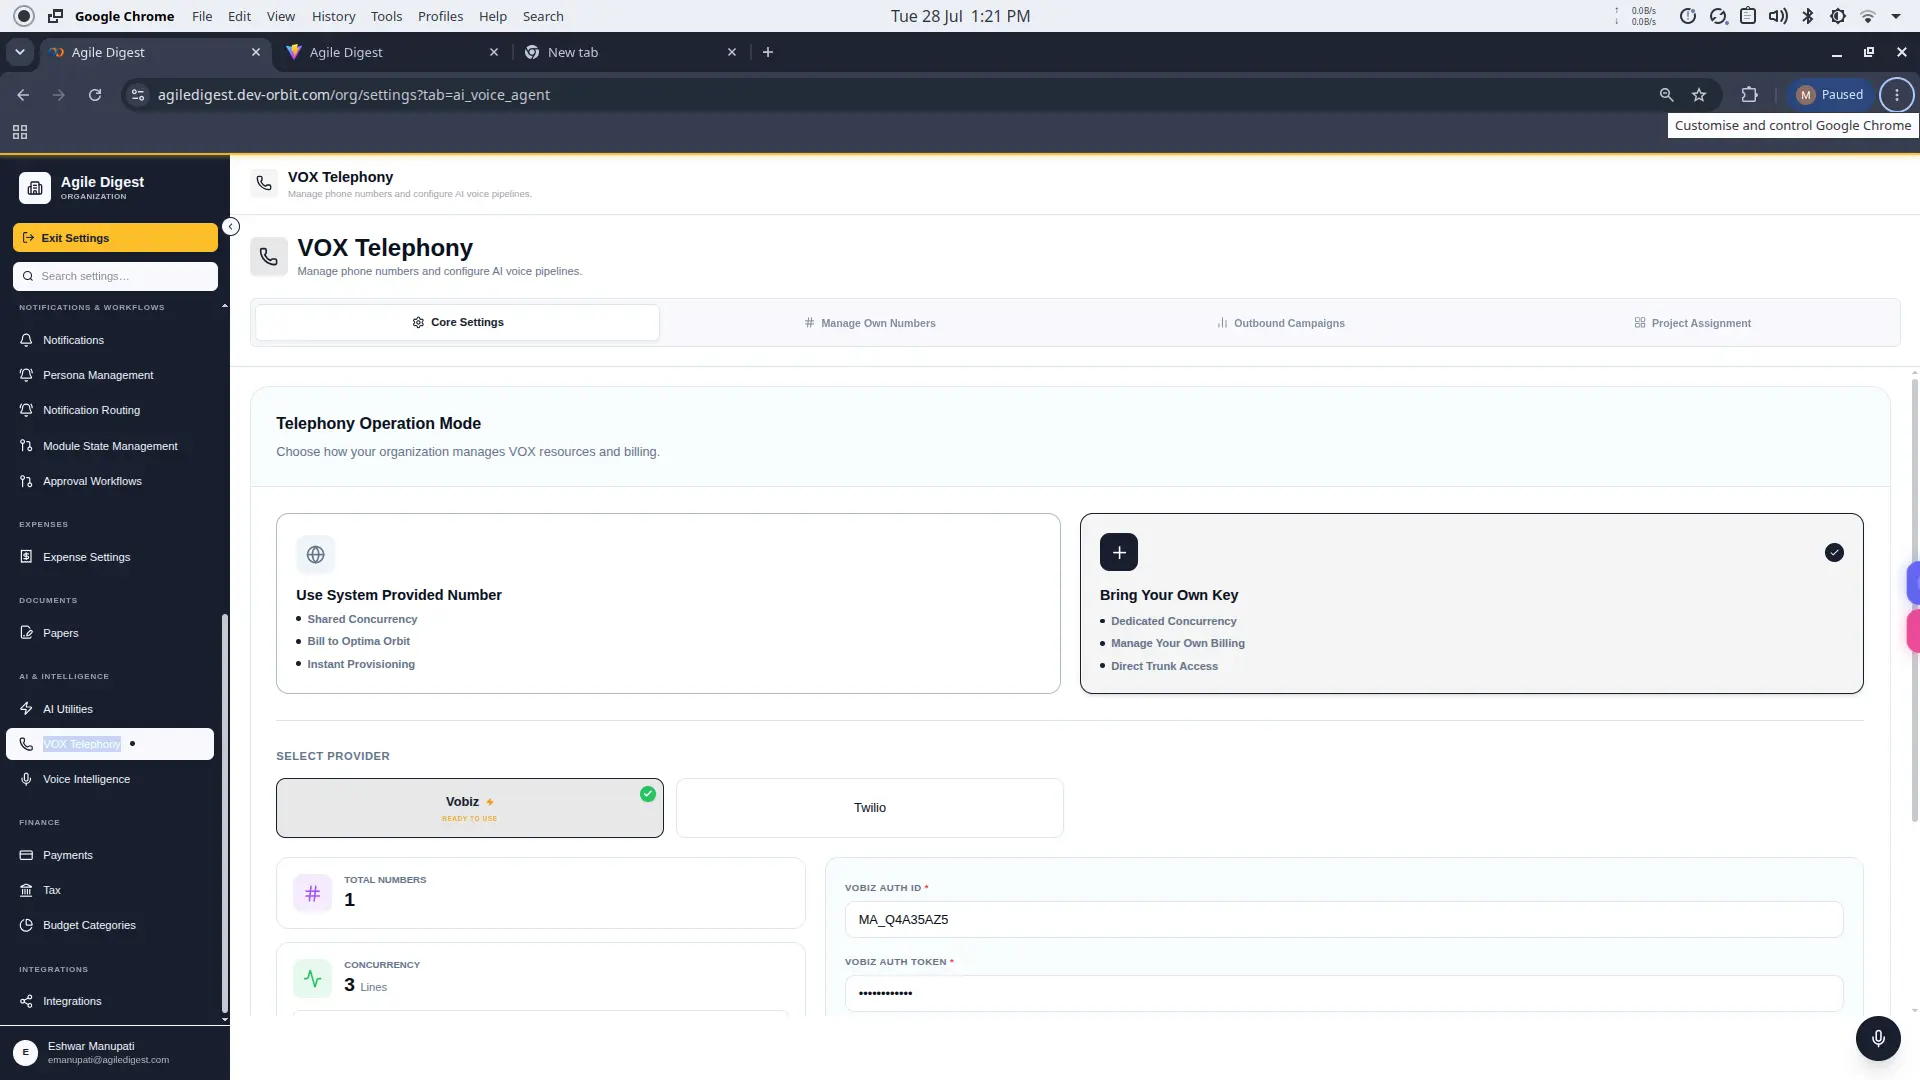Image resolution: width=1920 pixels, height=1080 pixels.
Task: Click the Total Numbers stat card
Action: 541,893
